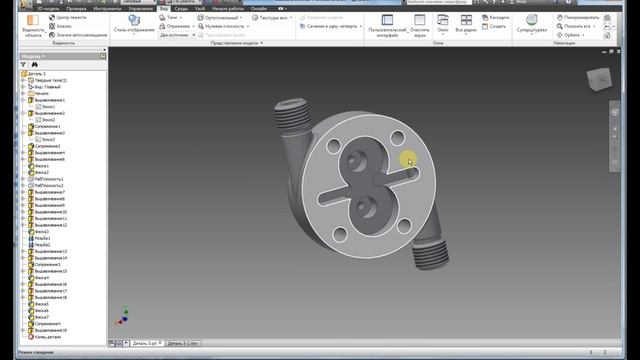Expand the Твердые тела node
The height and width of the screenshot is (360, 640).
point(23,80)
